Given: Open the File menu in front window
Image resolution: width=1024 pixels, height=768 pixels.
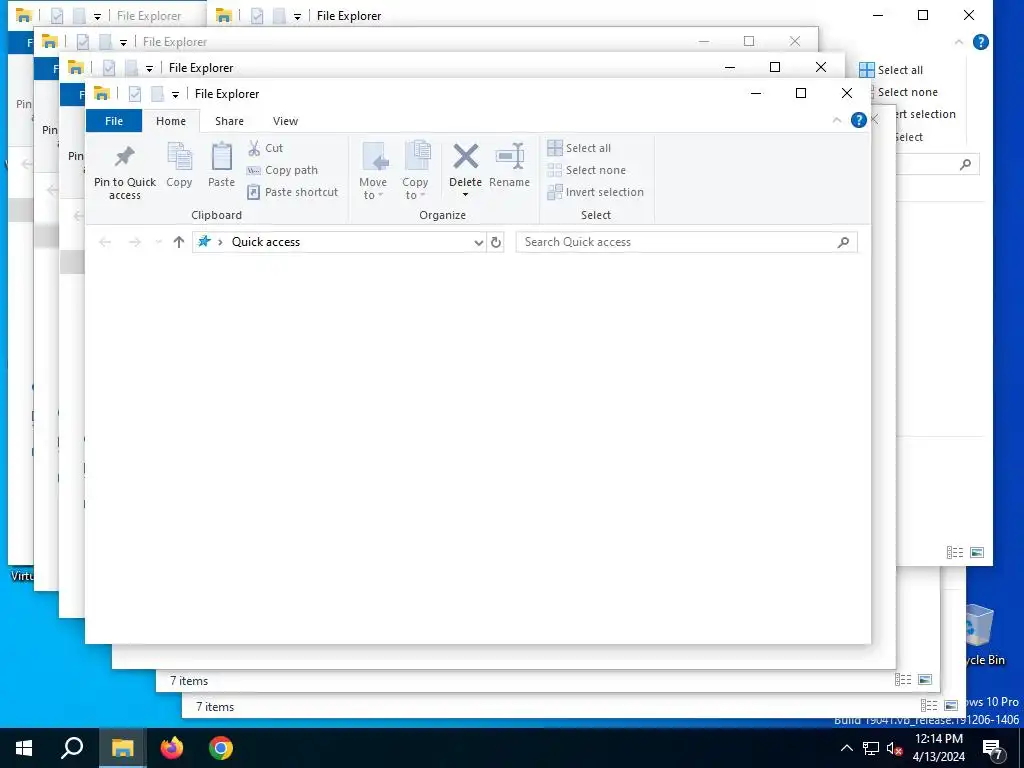Looking at the screenshot, I should pos(114,121).
